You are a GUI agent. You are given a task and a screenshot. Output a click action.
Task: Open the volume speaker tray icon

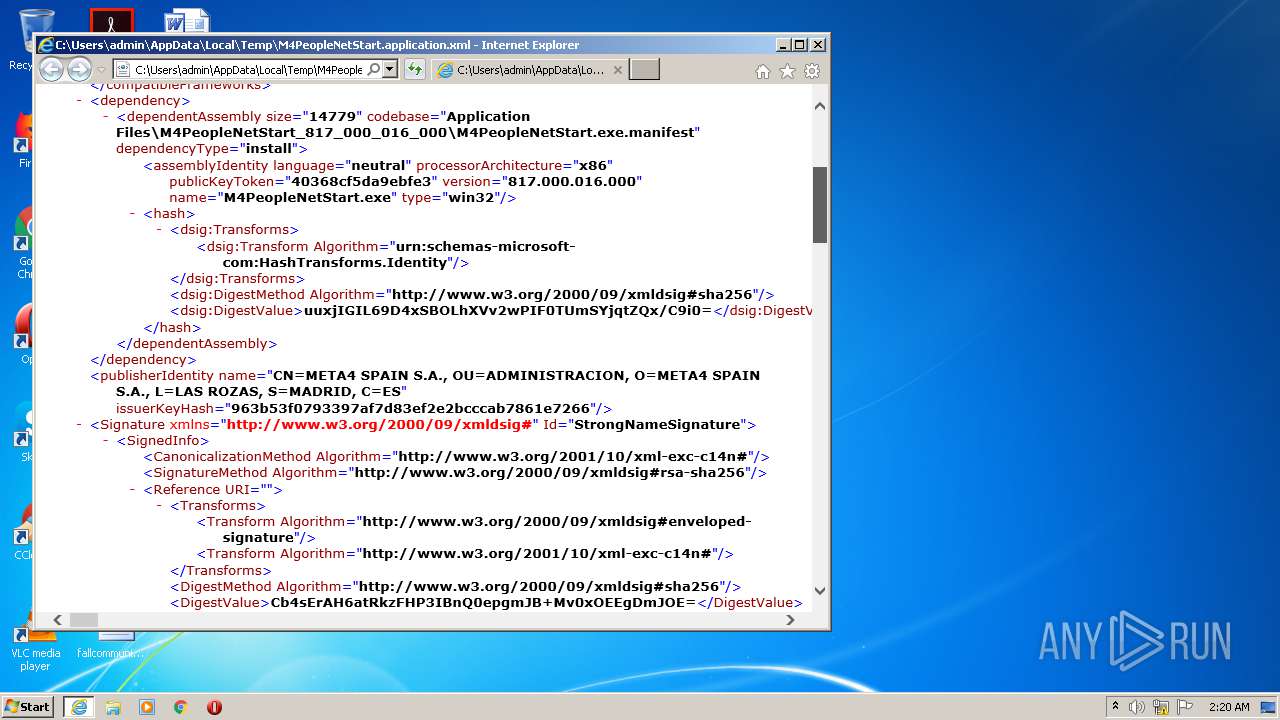click(1137, 706)
